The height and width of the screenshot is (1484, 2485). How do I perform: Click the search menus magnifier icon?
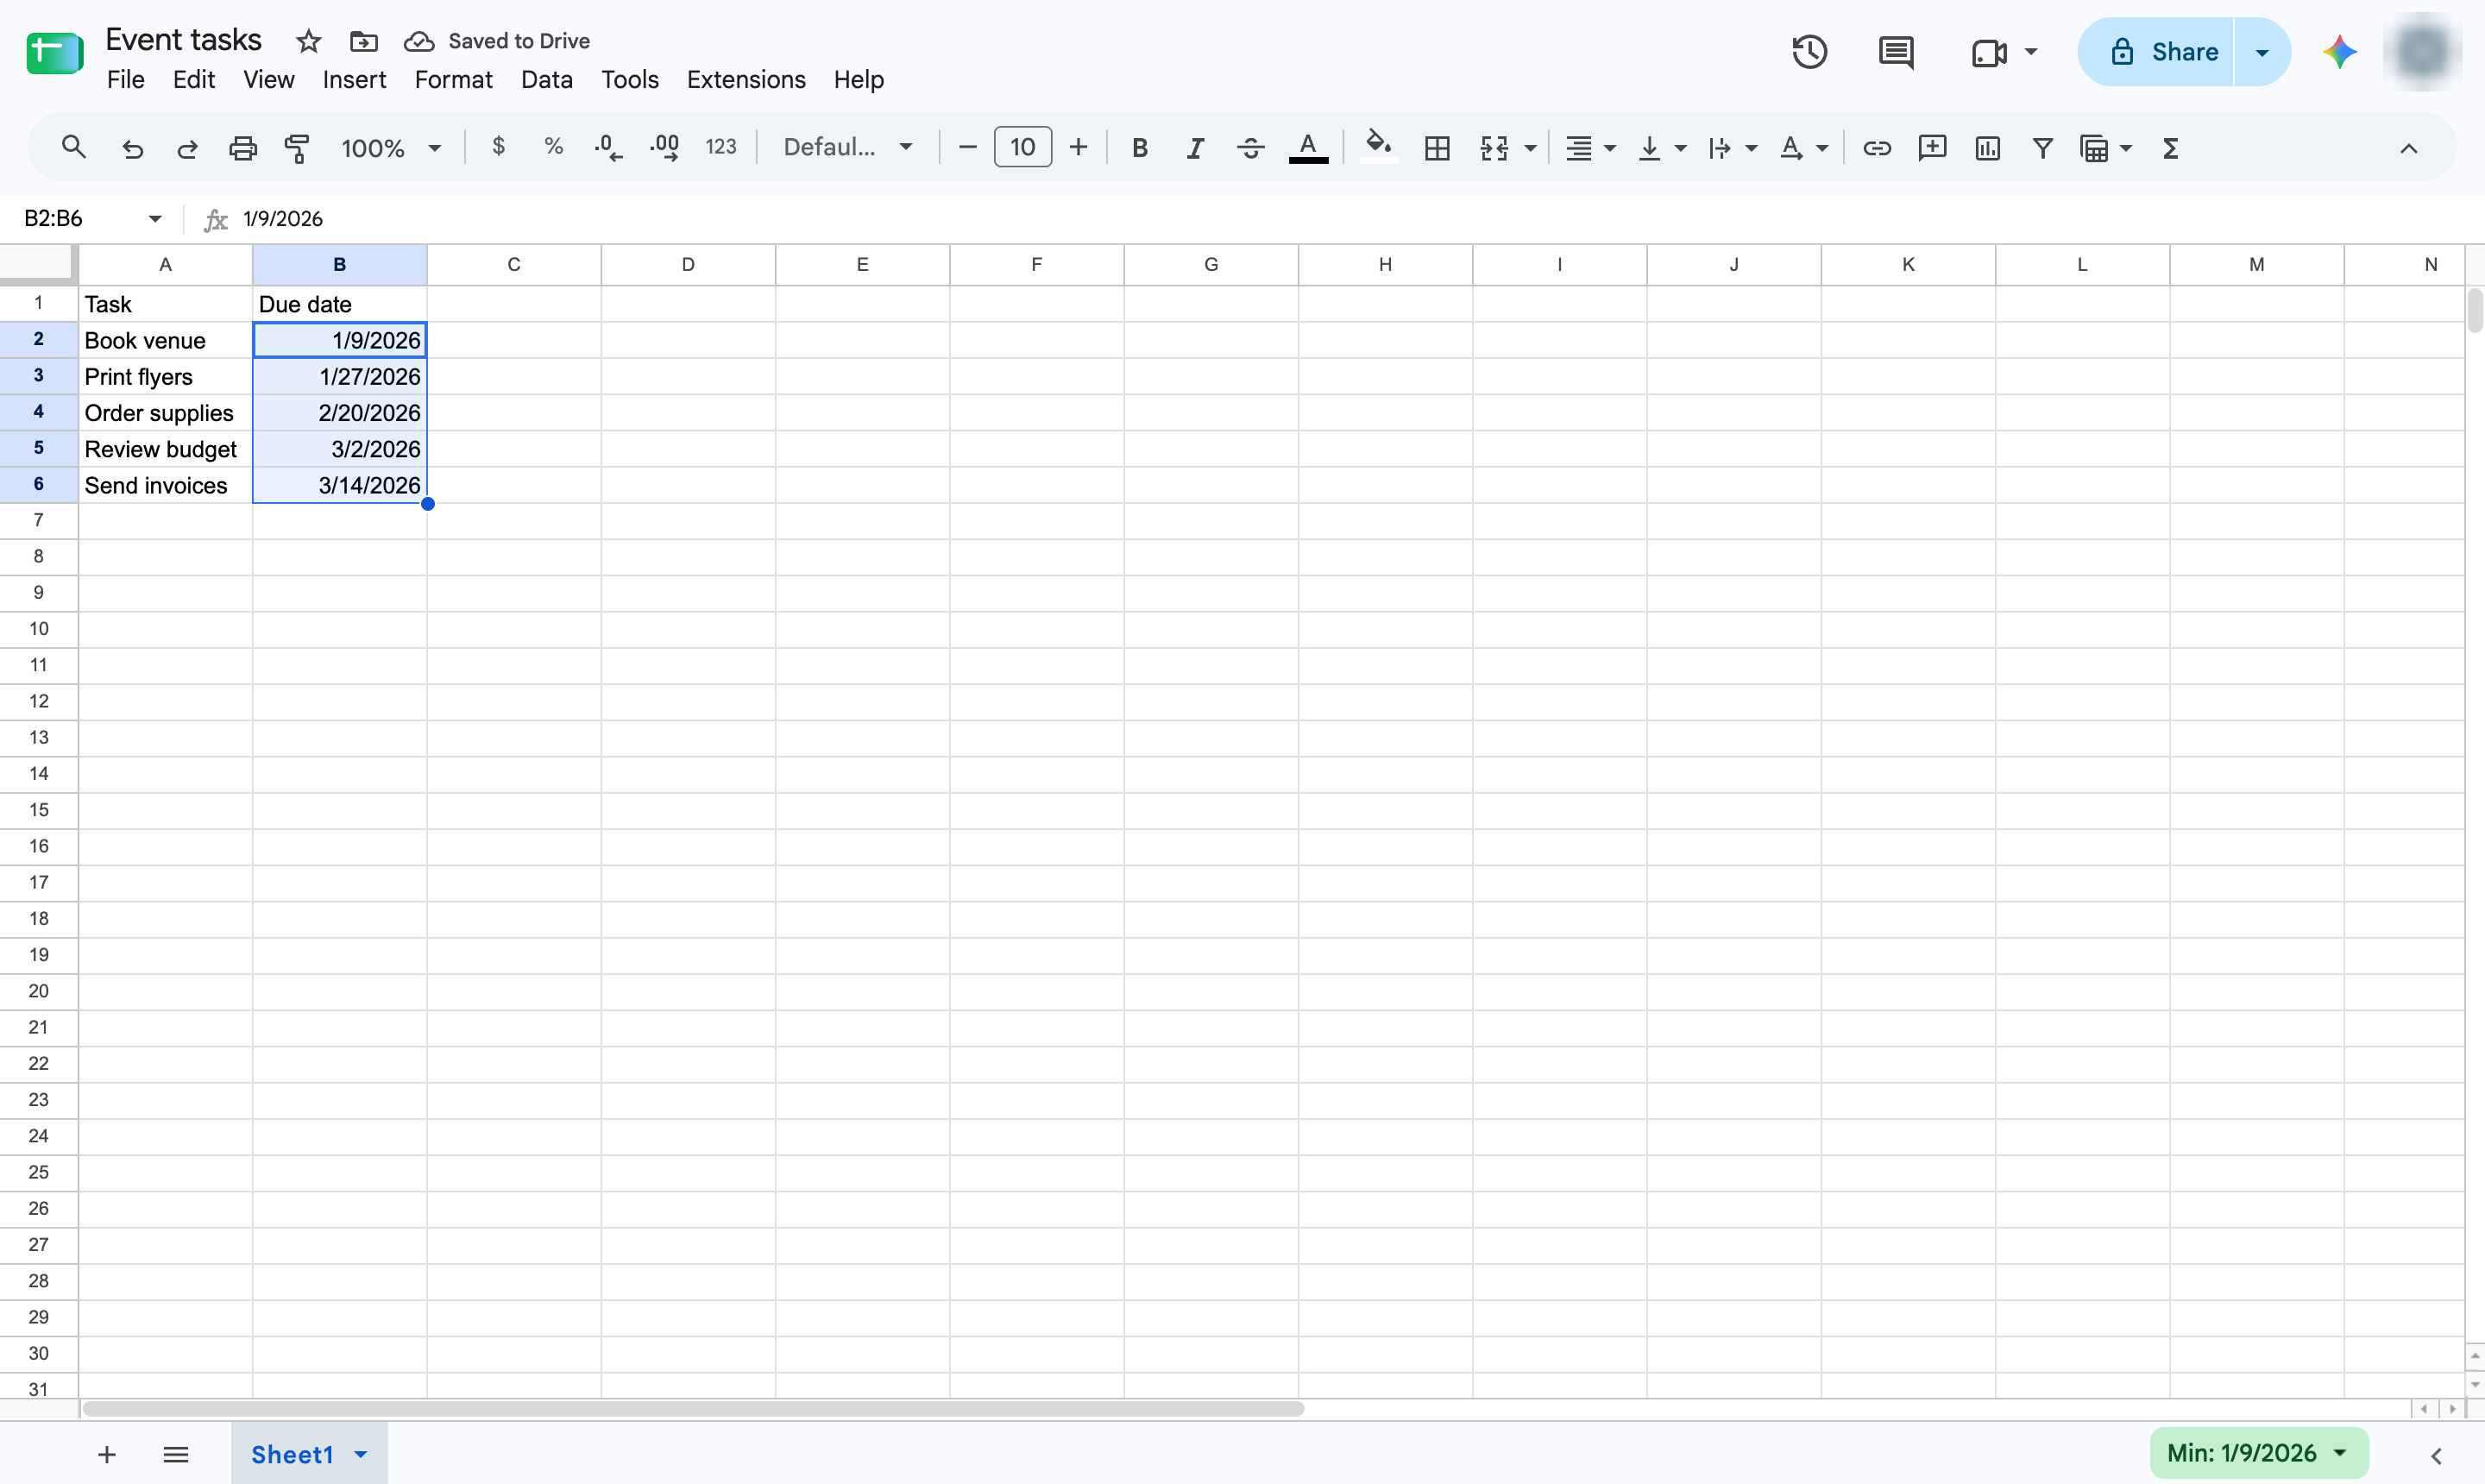(x=73, y=148)
